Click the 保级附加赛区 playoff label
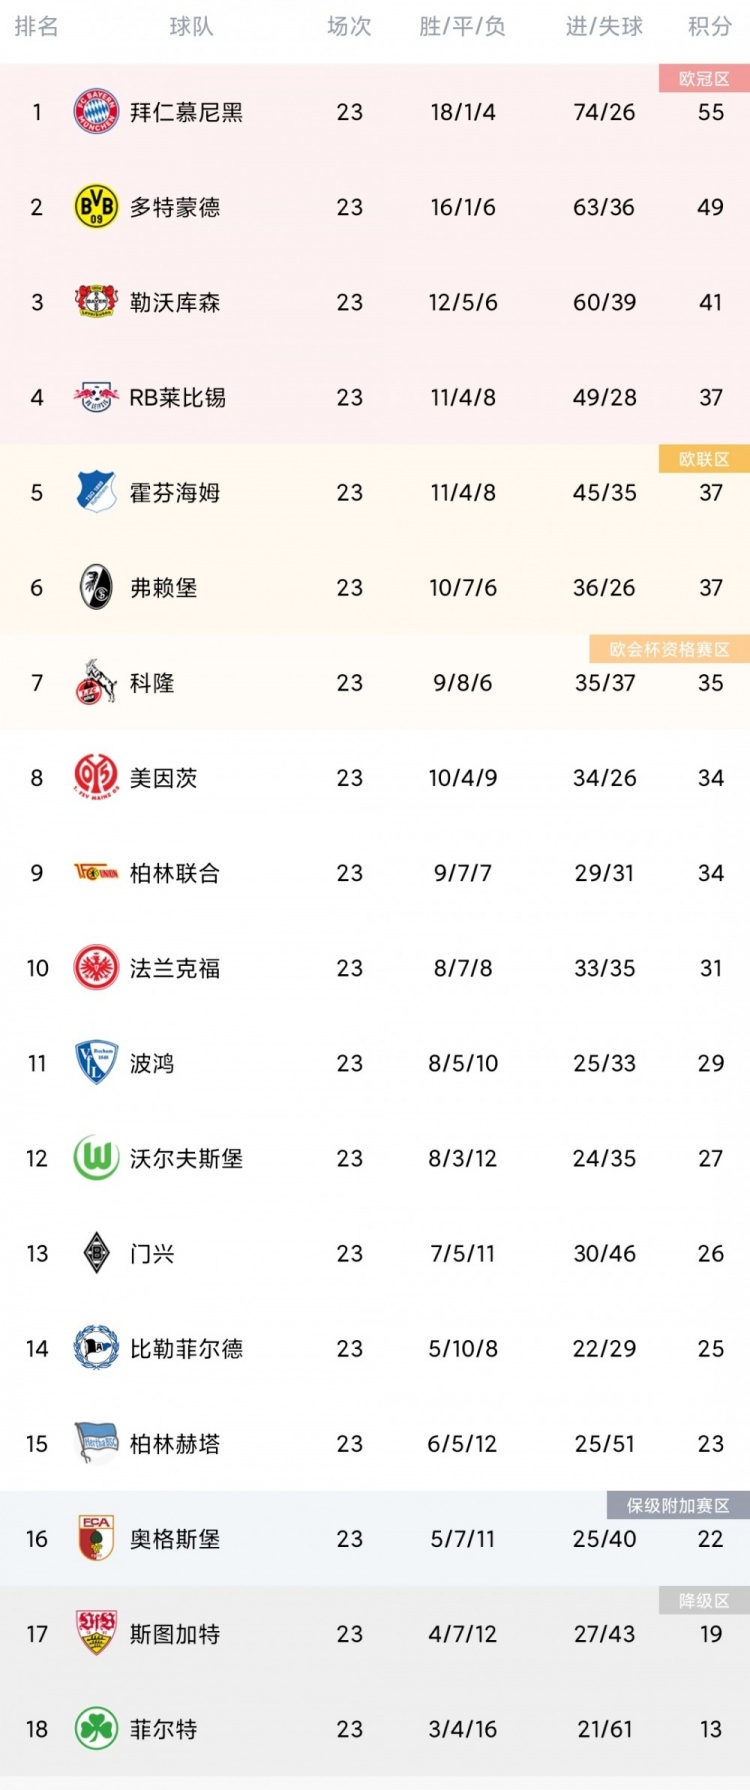750x1790 pixels. point(678,1506)
